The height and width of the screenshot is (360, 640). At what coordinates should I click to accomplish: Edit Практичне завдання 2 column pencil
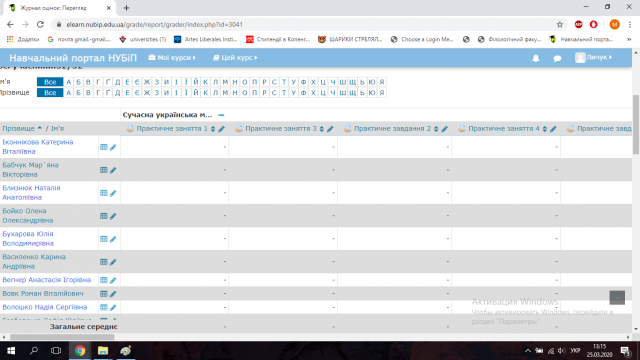pyautogui.click(x=444, y=129)
